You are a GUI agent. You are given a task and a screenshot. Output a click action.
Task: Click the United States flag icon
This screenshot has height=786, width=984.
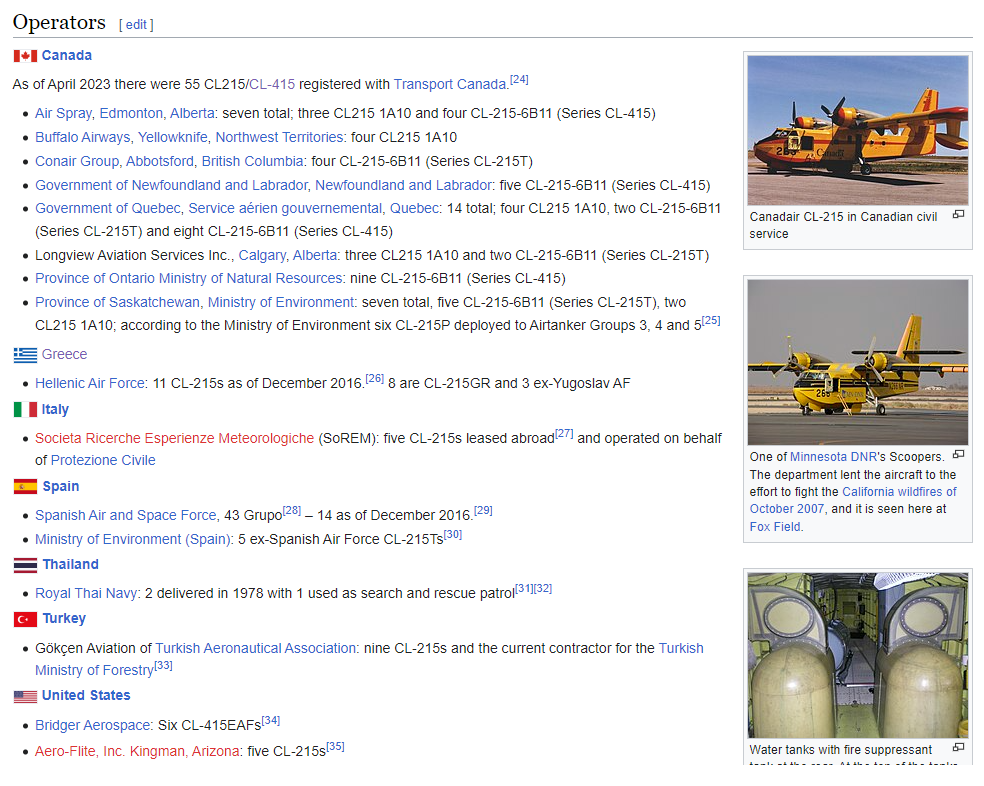pyautogui.click(x=25, y=696)
